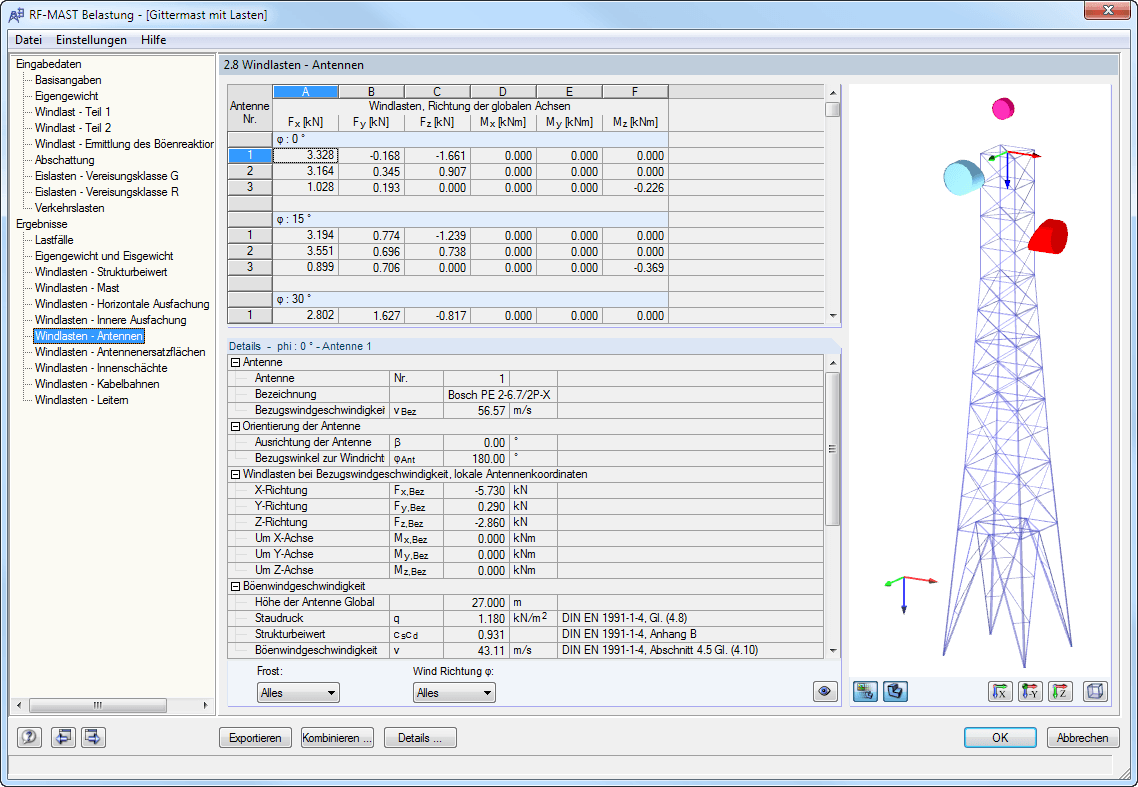Click the RF-MAST application icon in title bar
This screenshot has width=1138, height=787.
click(x=16, y=15)
